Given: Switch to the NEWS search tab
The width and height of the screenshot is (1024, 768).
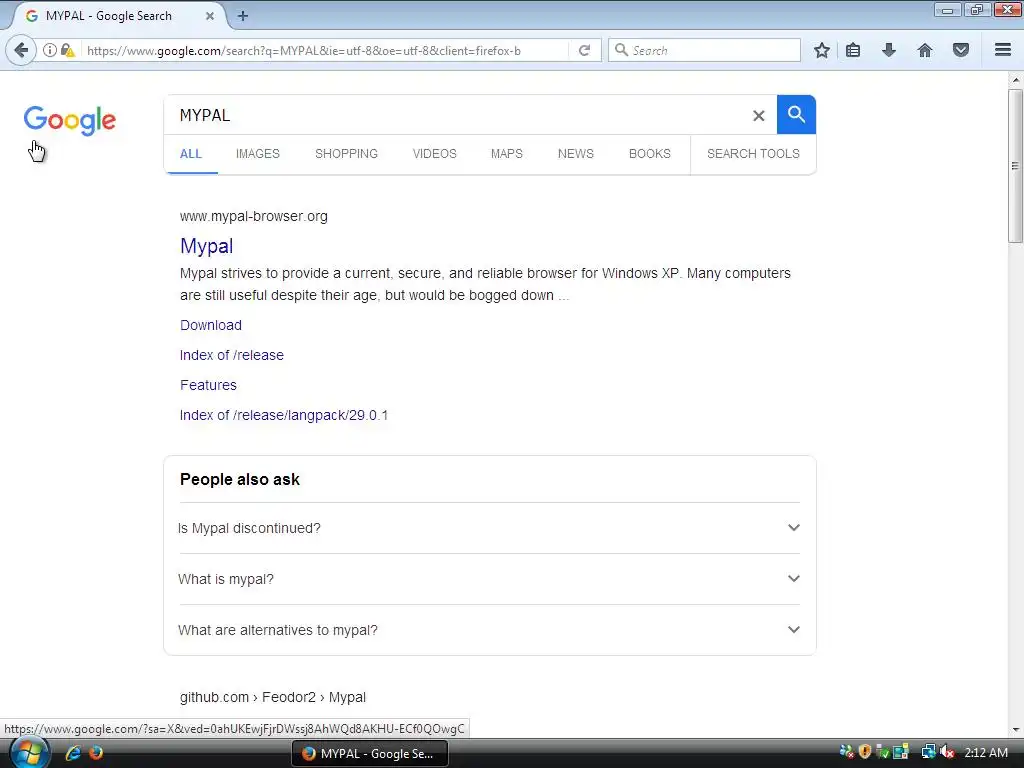Looking at the screenshot, I should [575, 153].
